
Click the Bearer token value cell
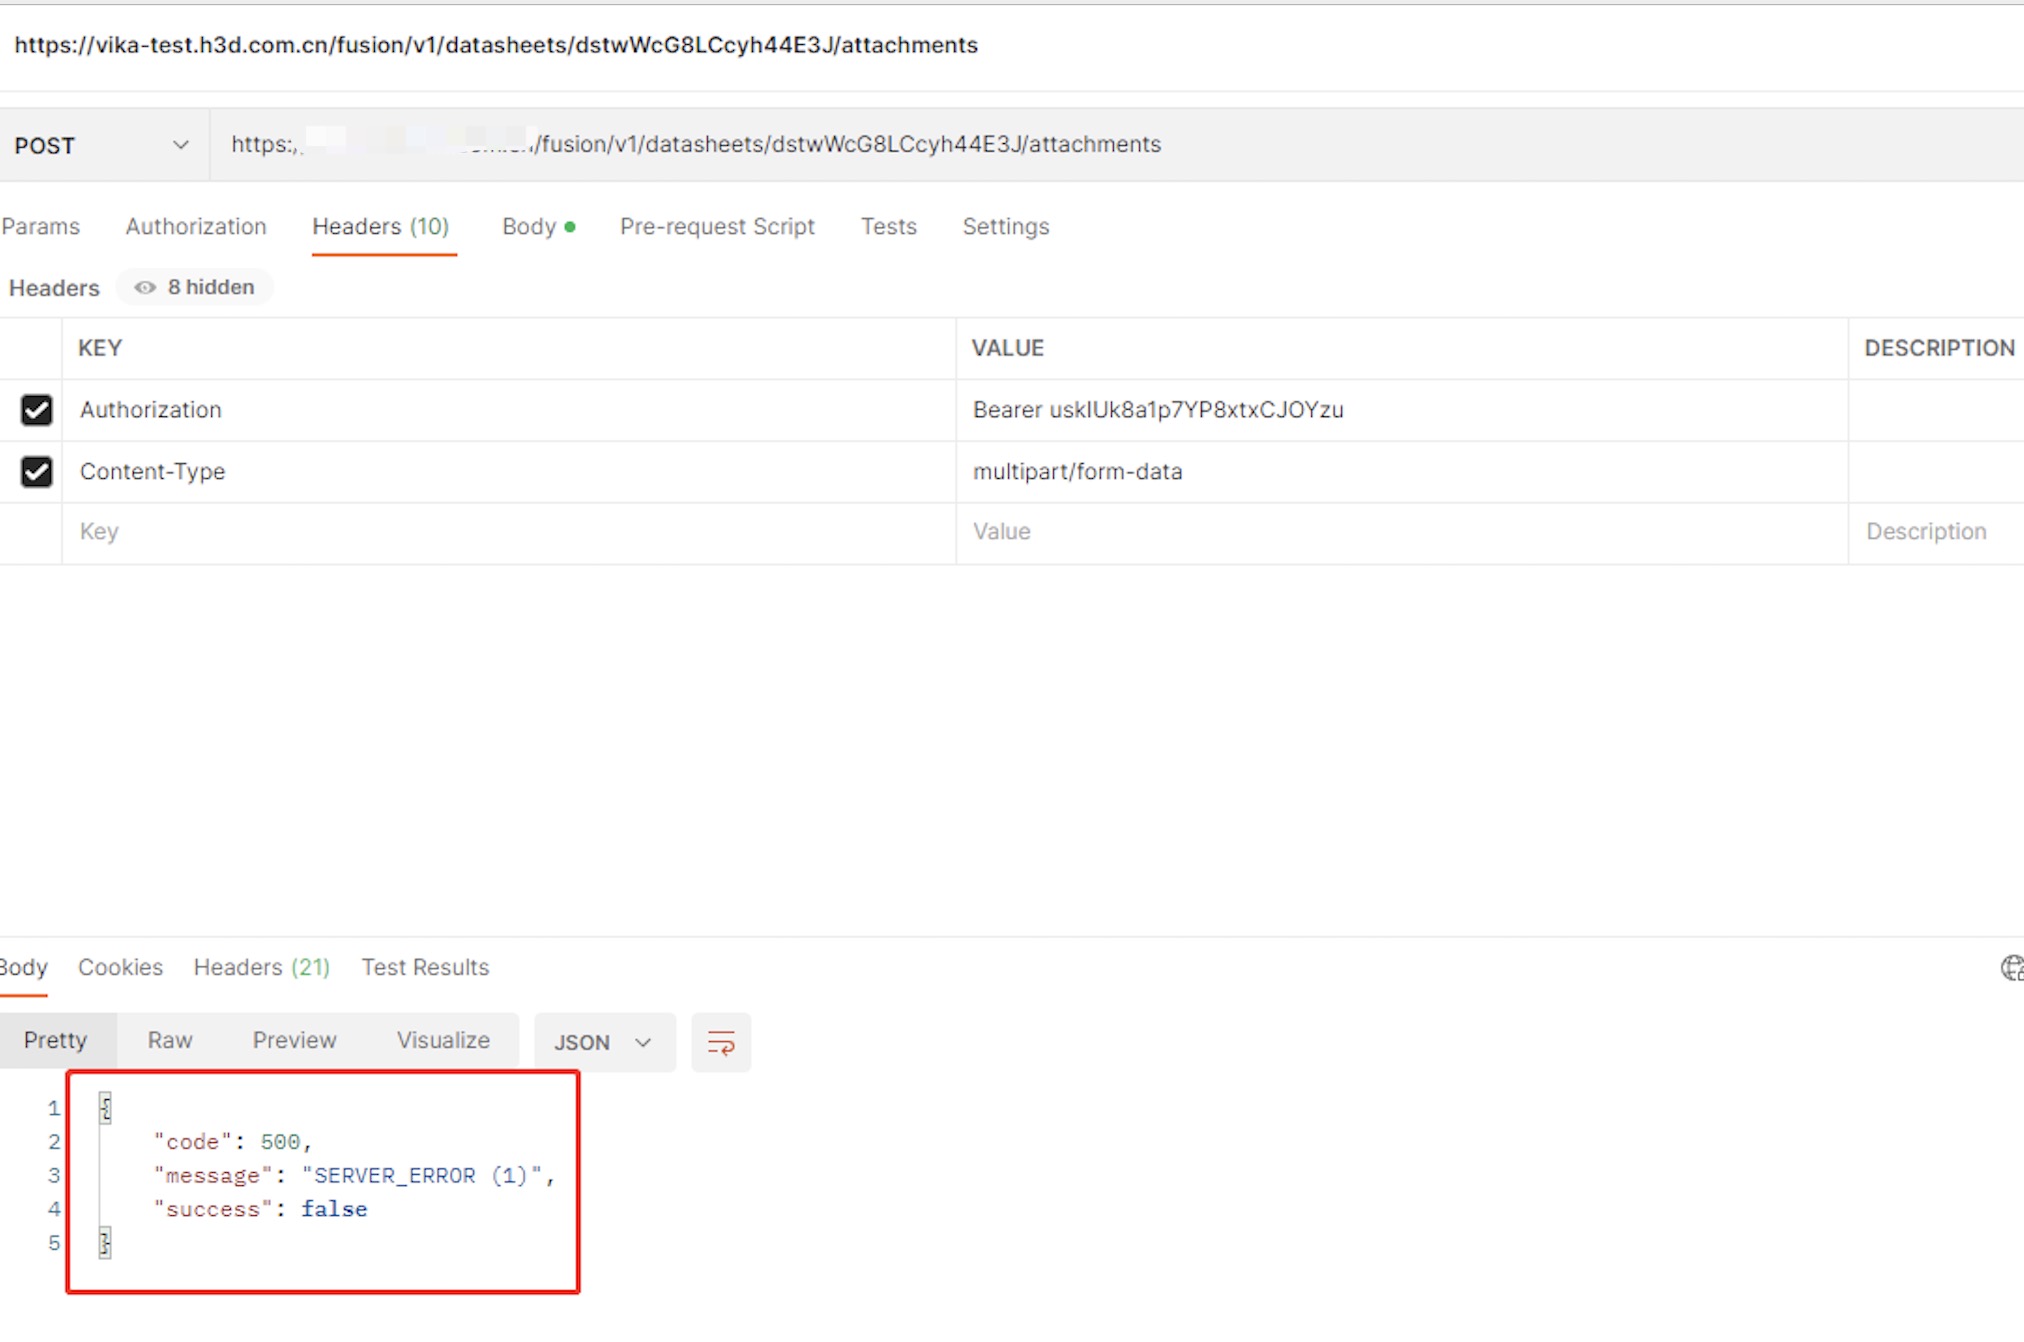tap(1401, 410)
